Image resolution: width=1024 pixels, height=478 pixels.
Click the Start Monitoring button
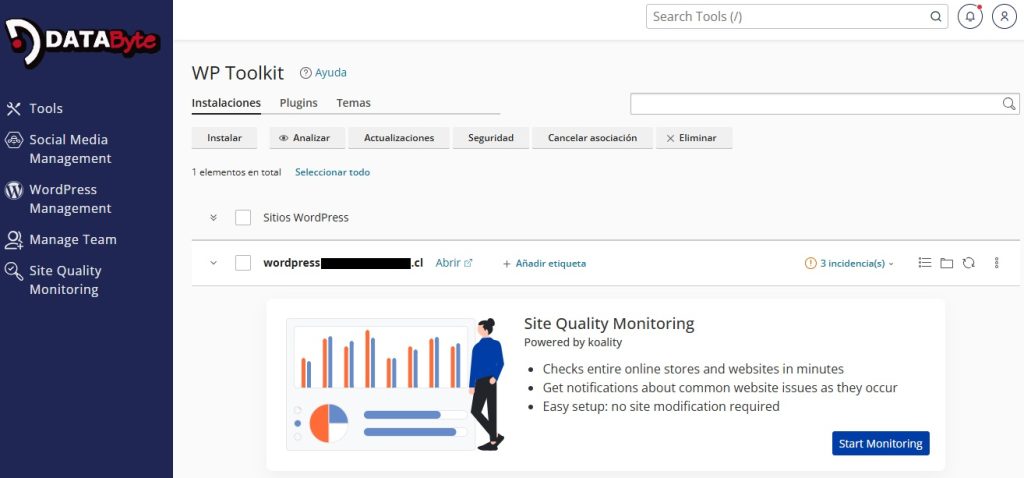pyautogui.click(x=880, y=443)
